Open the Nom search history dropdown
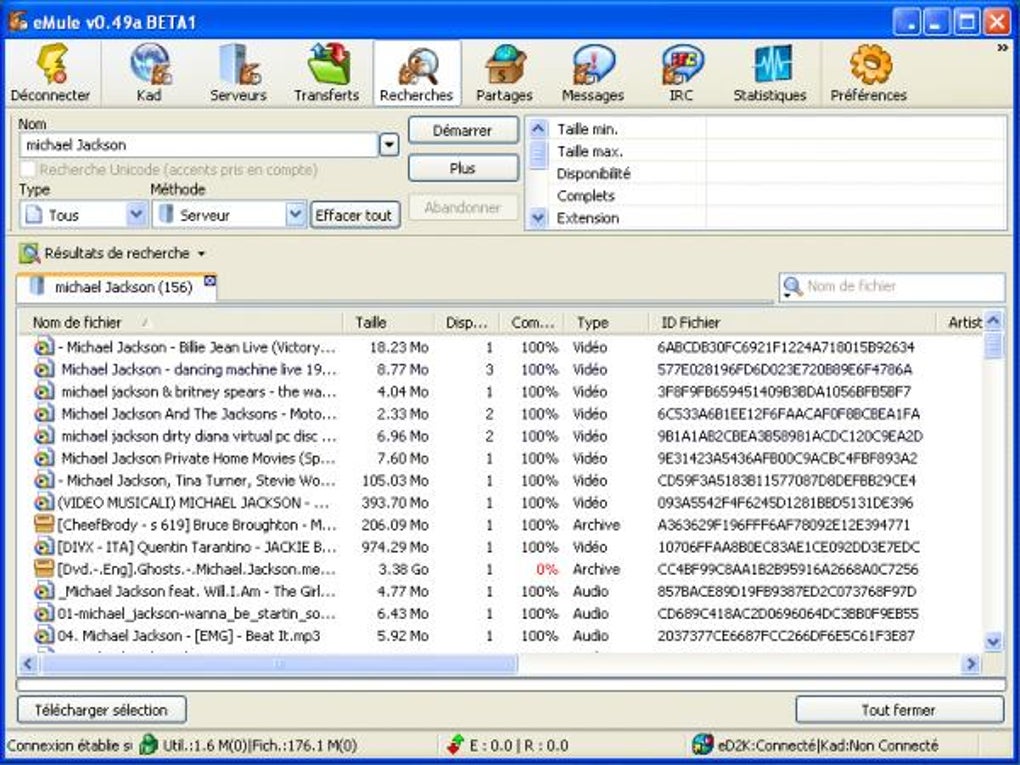Viewport: 1020px width, 765px height. point(389,144)
